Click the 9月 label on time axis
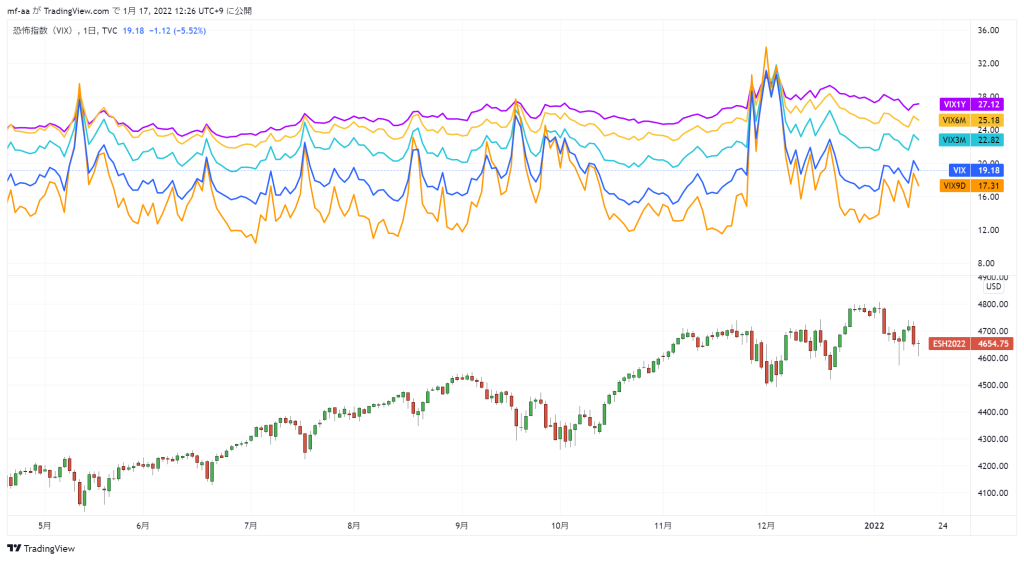Image resolution: width=1024 pixels, height=561 pixels. coord(462,526)
